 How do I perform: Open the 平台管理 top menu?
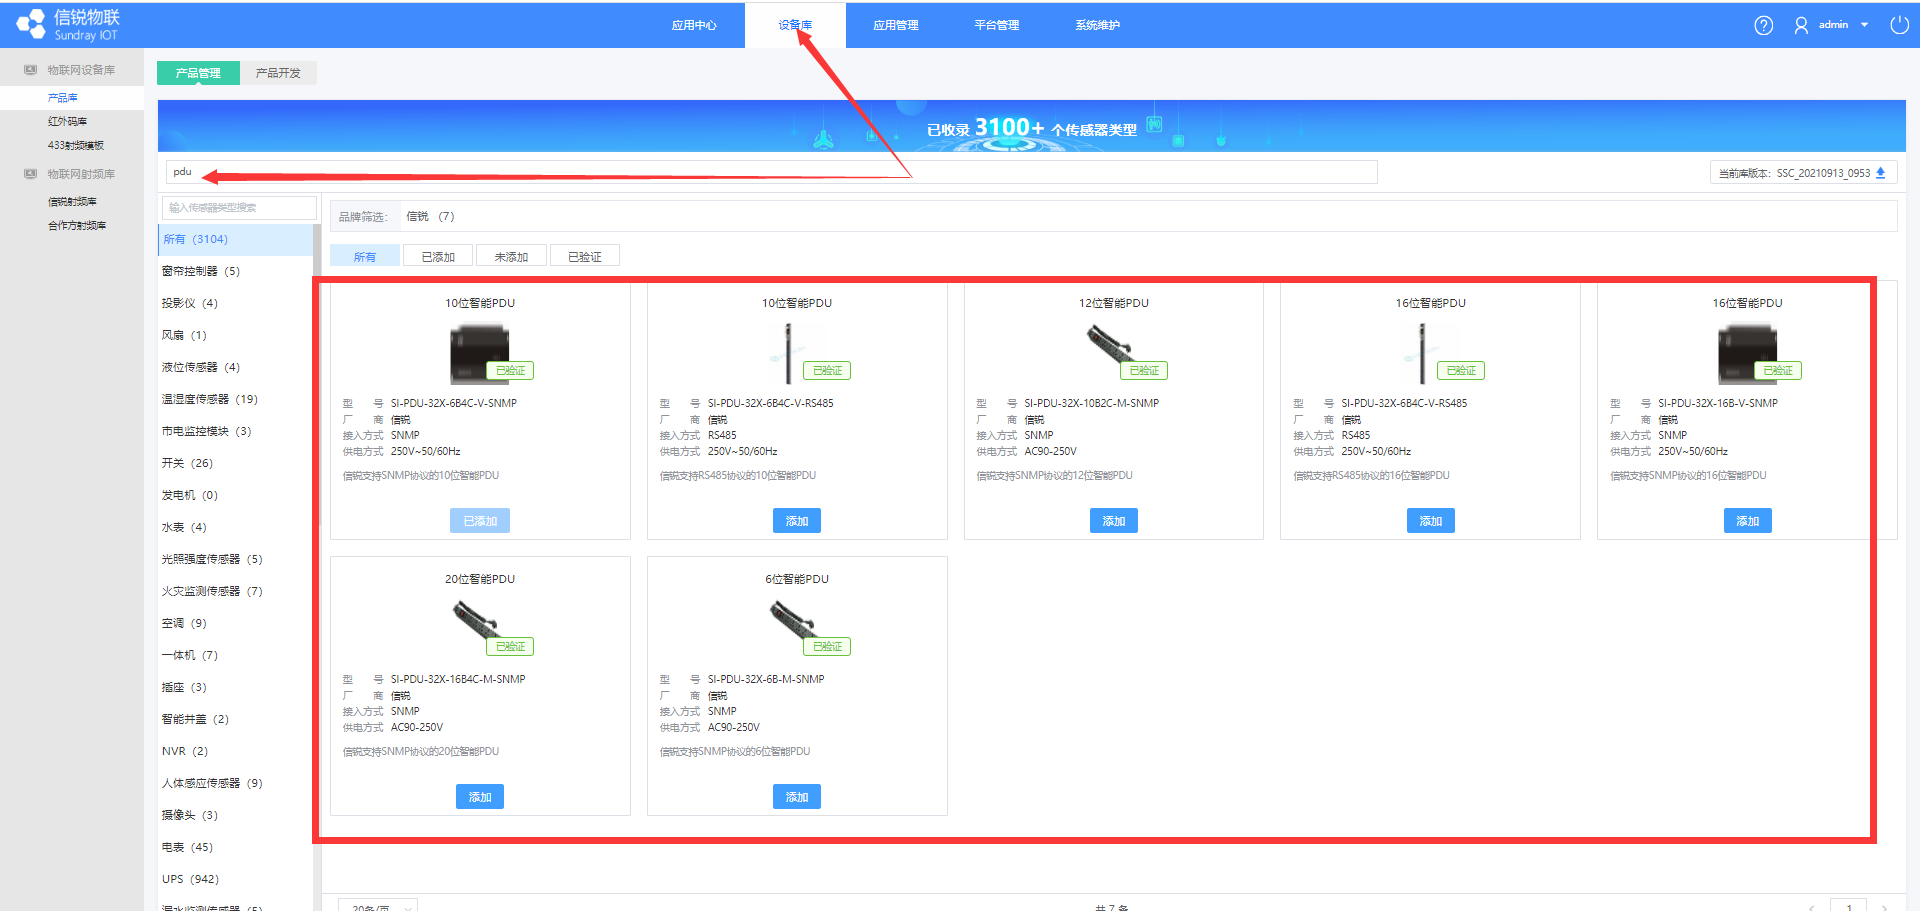pos(997,25)
